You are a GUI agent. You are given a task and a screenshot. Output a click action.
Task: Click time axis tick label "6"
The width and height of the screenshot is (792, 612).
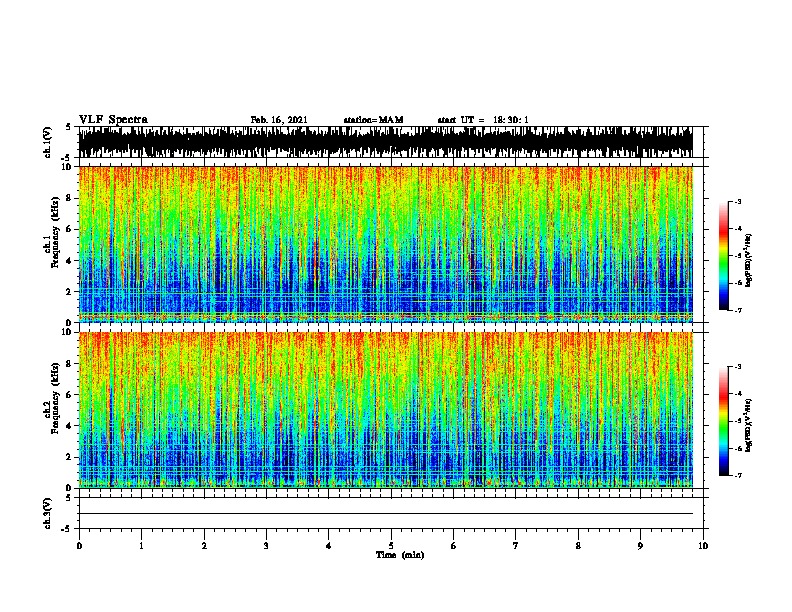click(x=454, y=546)
